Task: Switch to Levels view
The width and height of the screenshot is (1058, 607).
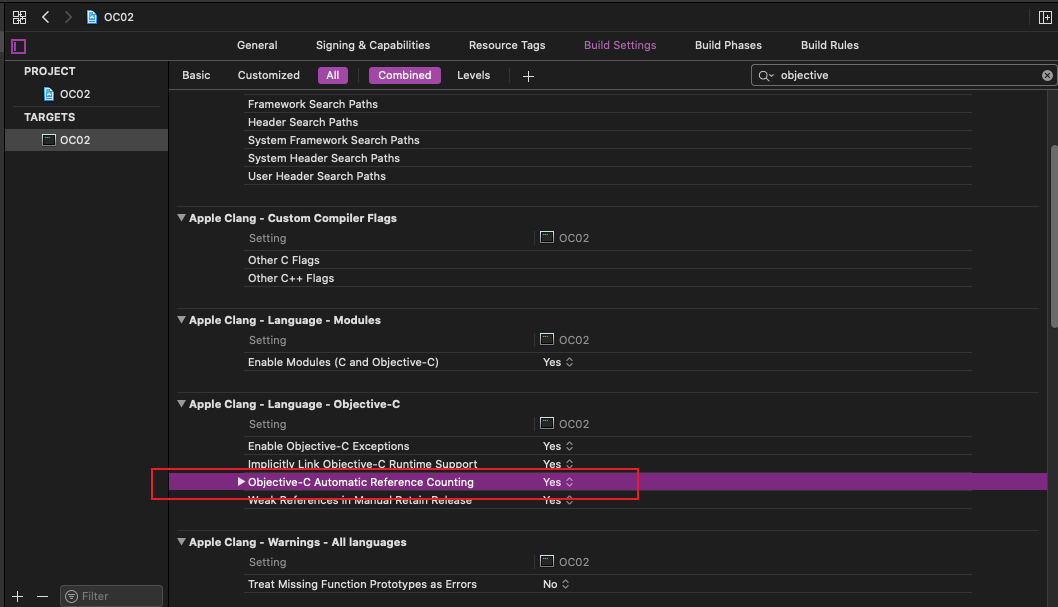Action: point(474,76)
